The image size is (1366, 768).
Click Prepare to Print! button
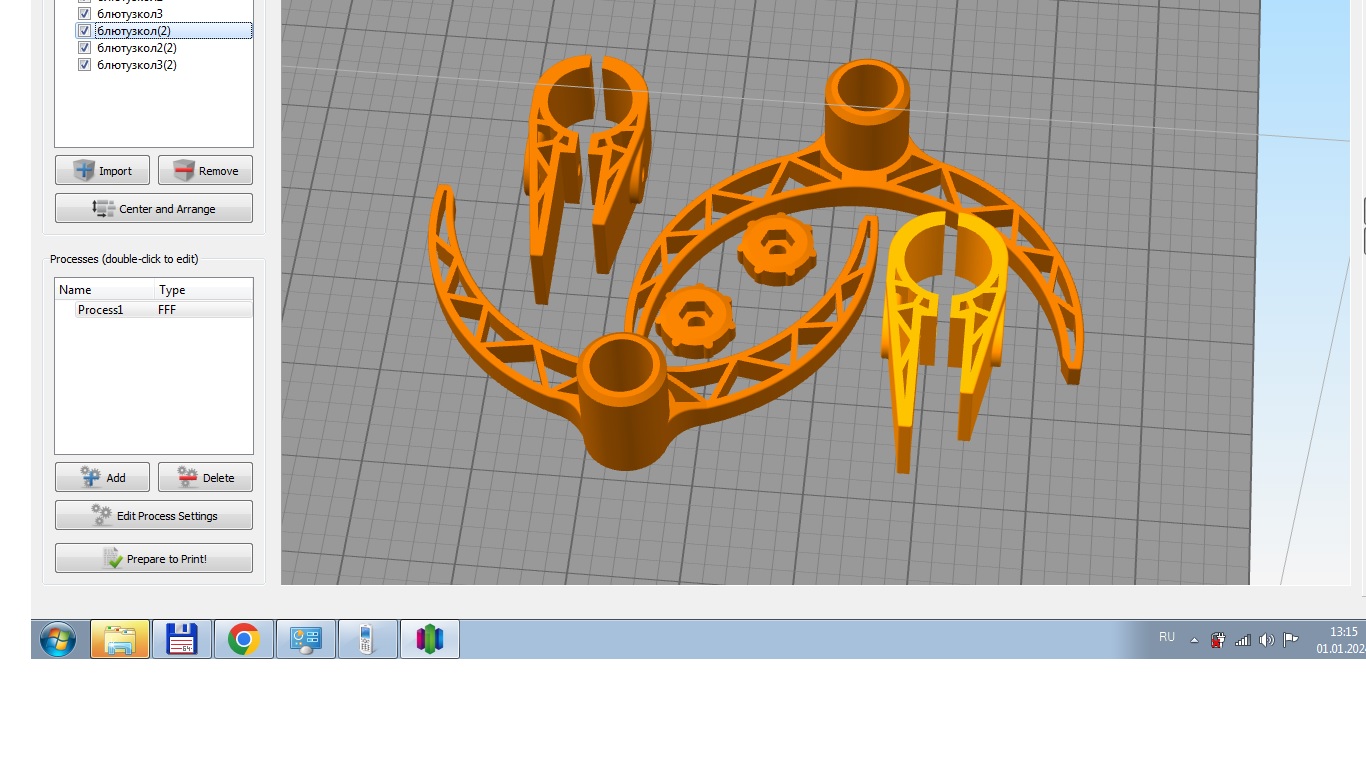tap(154, 558)
